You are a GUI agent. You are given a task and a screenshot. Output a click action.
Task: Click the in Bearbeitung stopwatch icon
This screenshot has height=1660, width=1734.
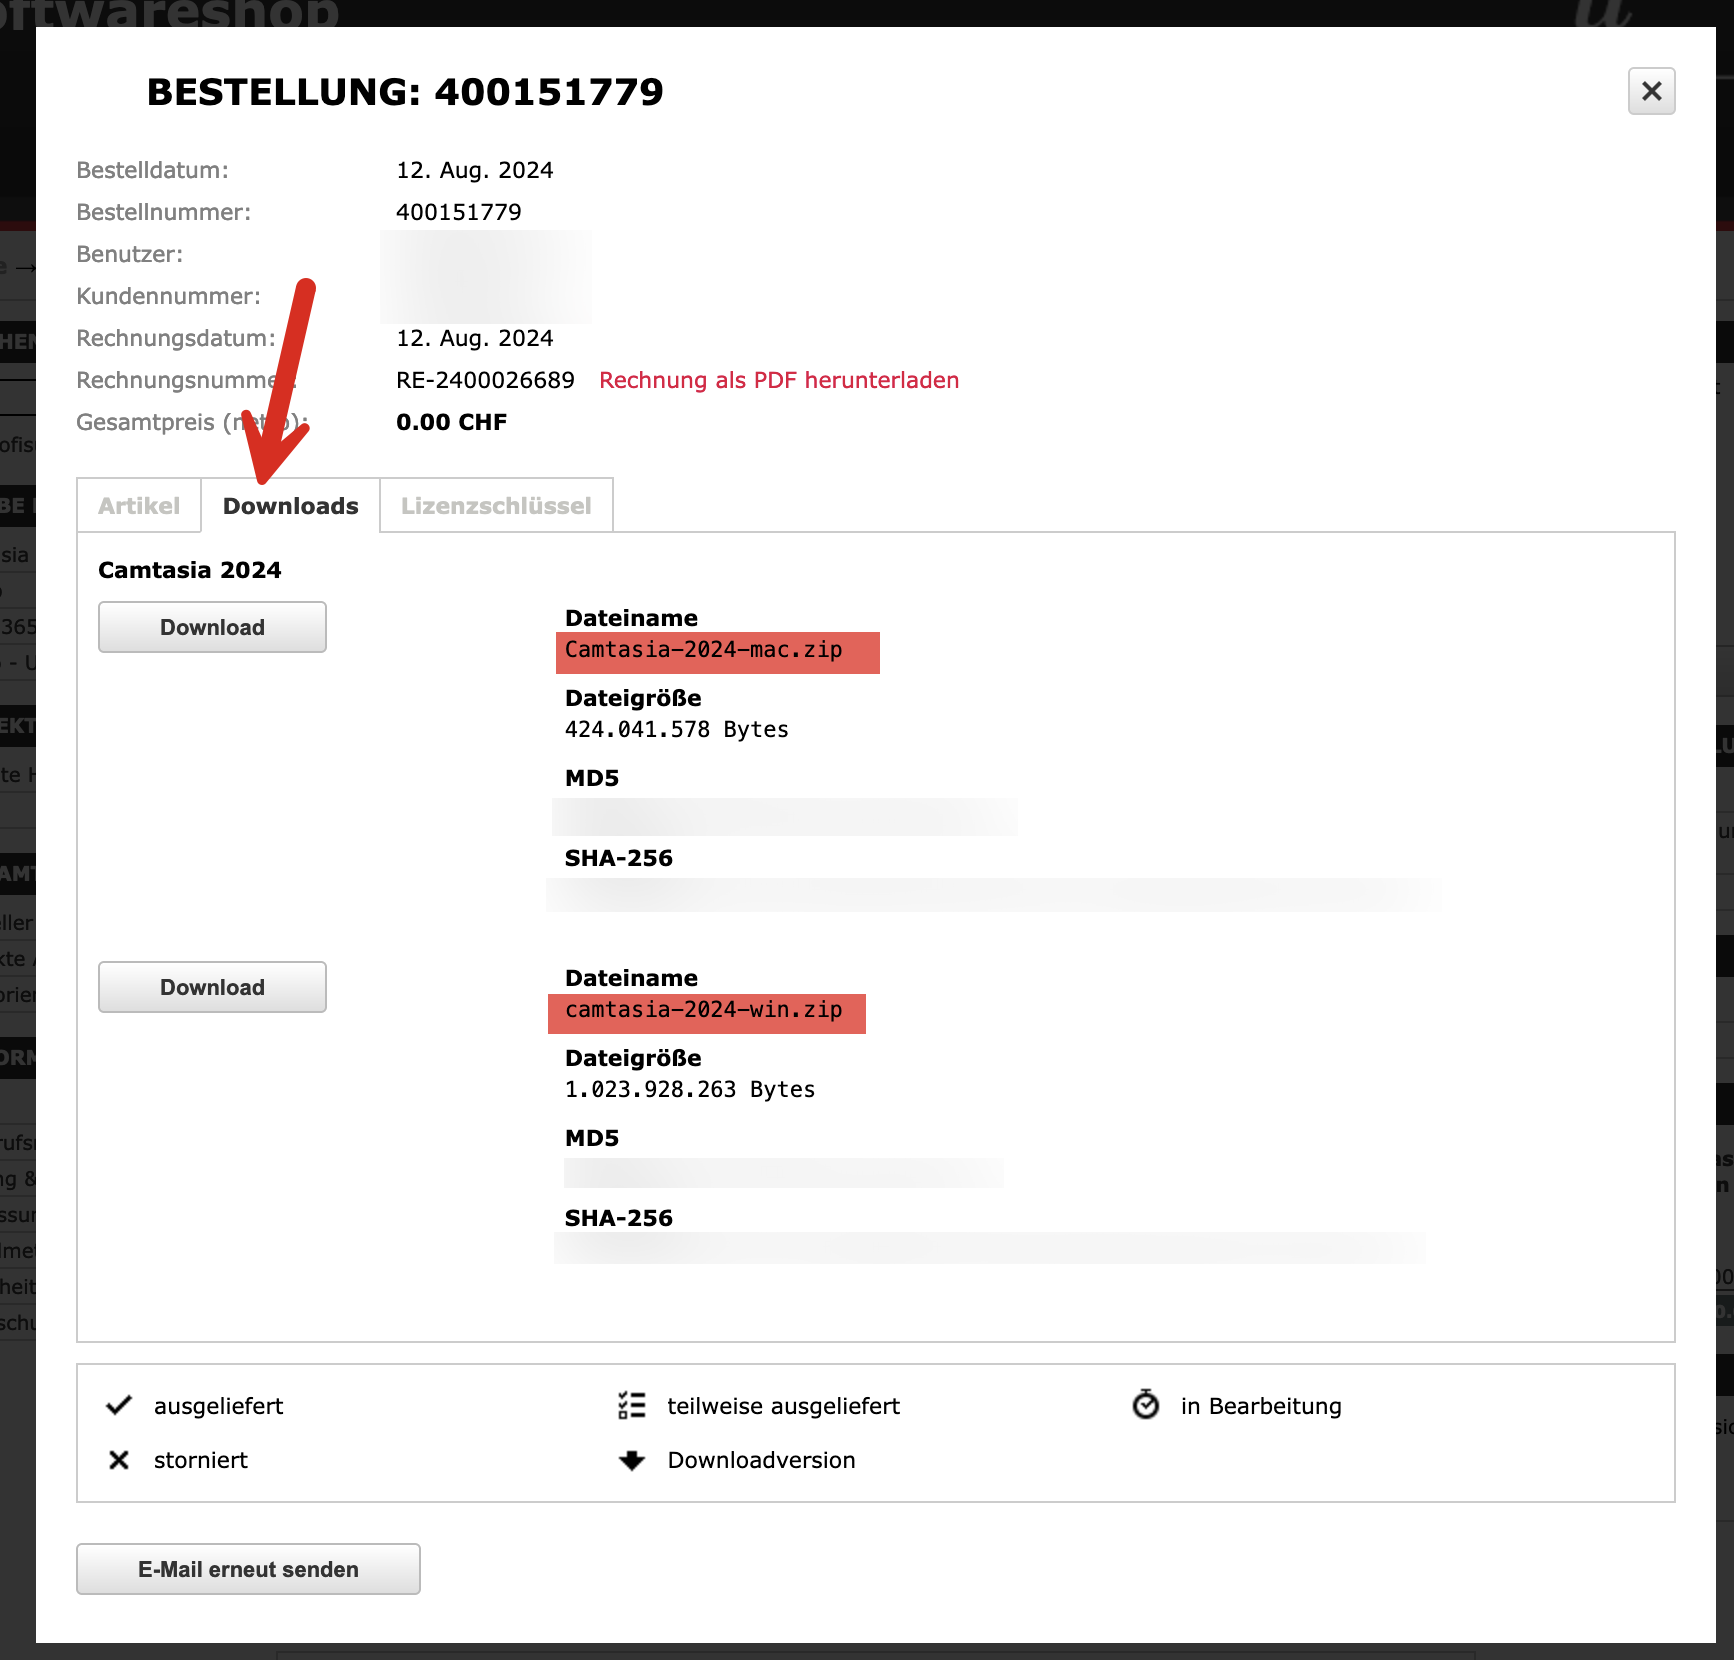pyautogui.click(x=1146, y=1405)
